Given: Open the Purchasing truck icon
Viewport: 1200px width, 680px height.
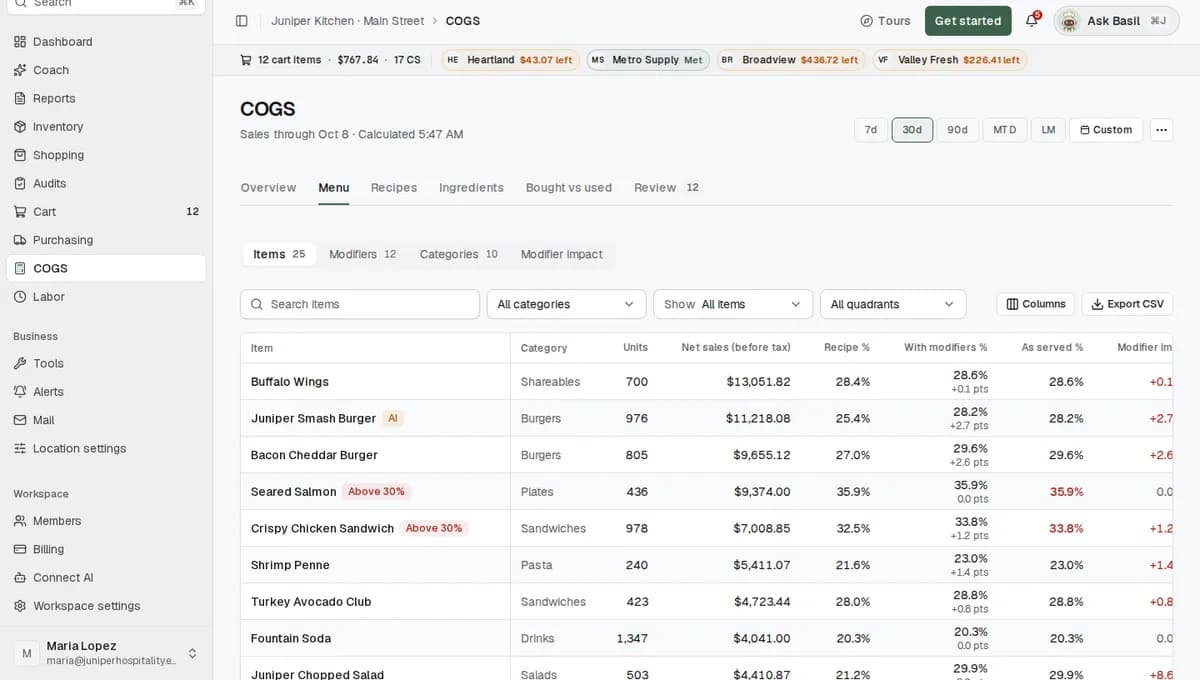Looking at the screenshot, I should [20, 240].
